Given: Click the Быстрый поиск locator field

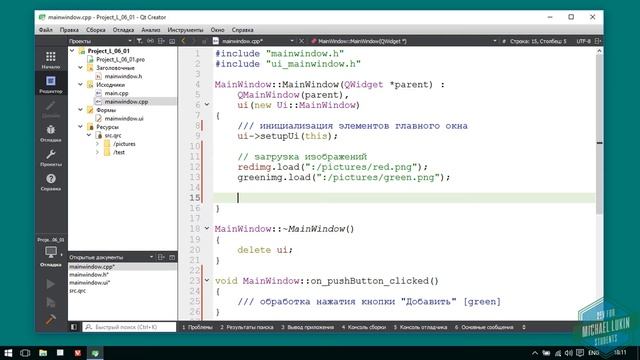Looking at the screenshot, I should pos(129,327).
